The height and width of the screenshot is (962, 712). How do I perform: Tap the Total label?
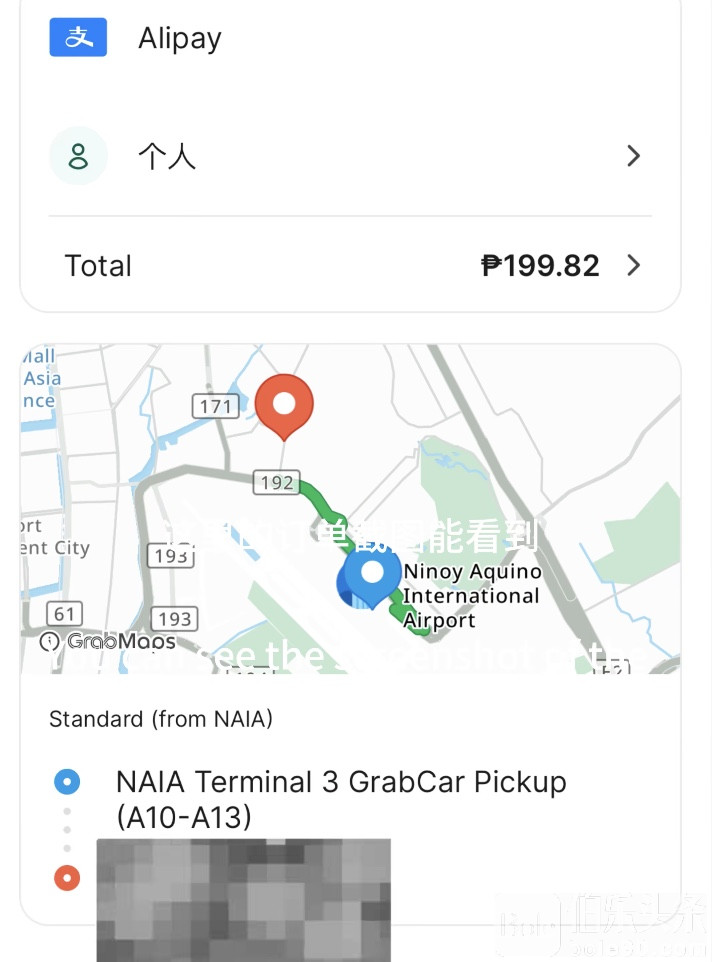coord(98,265)
